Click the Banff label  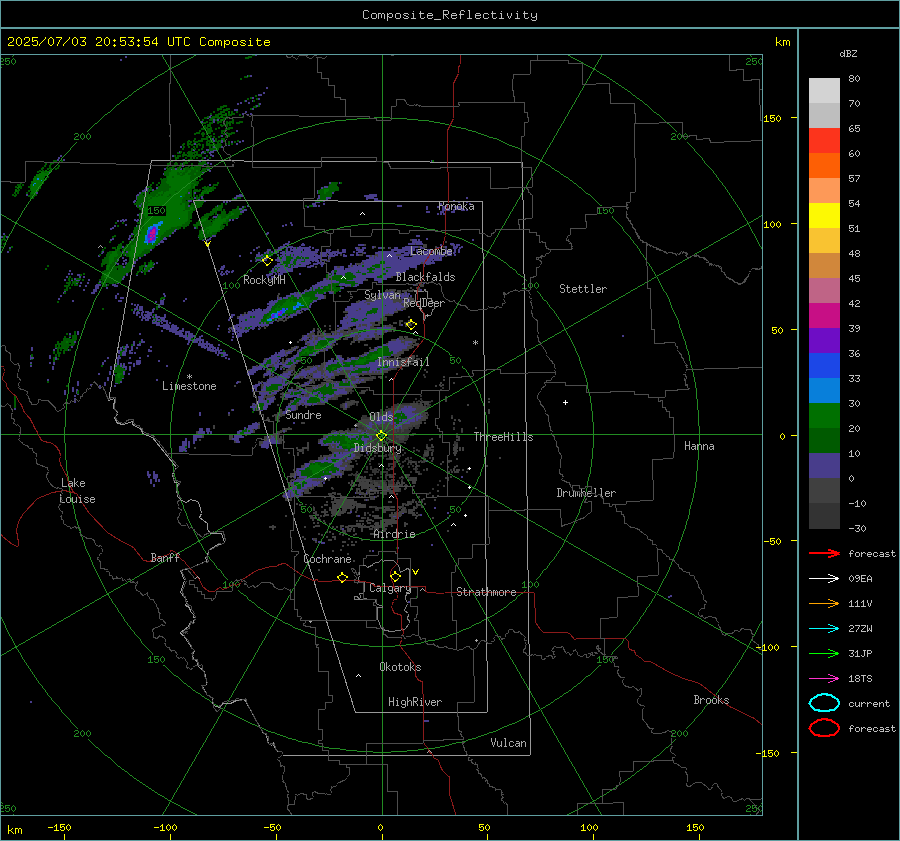point(165,557)
